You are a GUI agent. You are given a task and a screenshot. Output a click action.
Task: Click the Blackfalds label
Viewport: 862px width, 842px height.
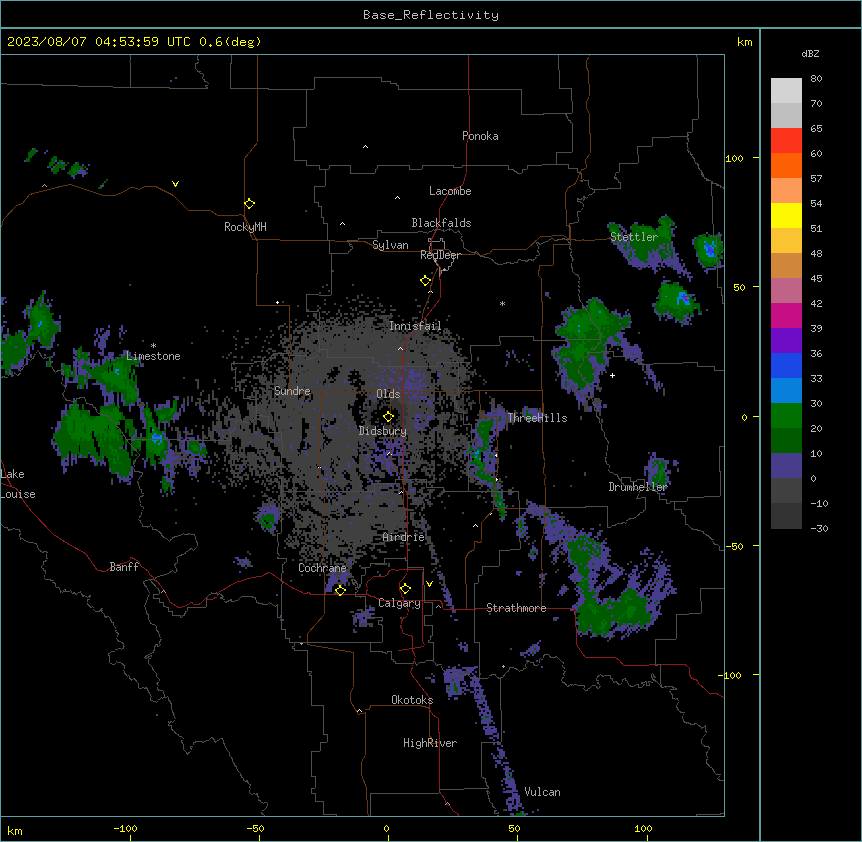pyautogui.click(x=441, y=223)
